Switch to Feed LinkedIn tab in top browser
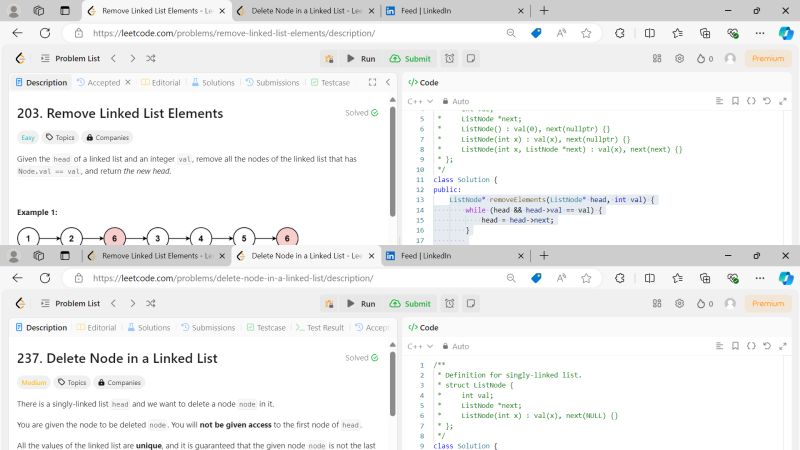This screenshot has width=800, height=450. click(x=454, y=11)
